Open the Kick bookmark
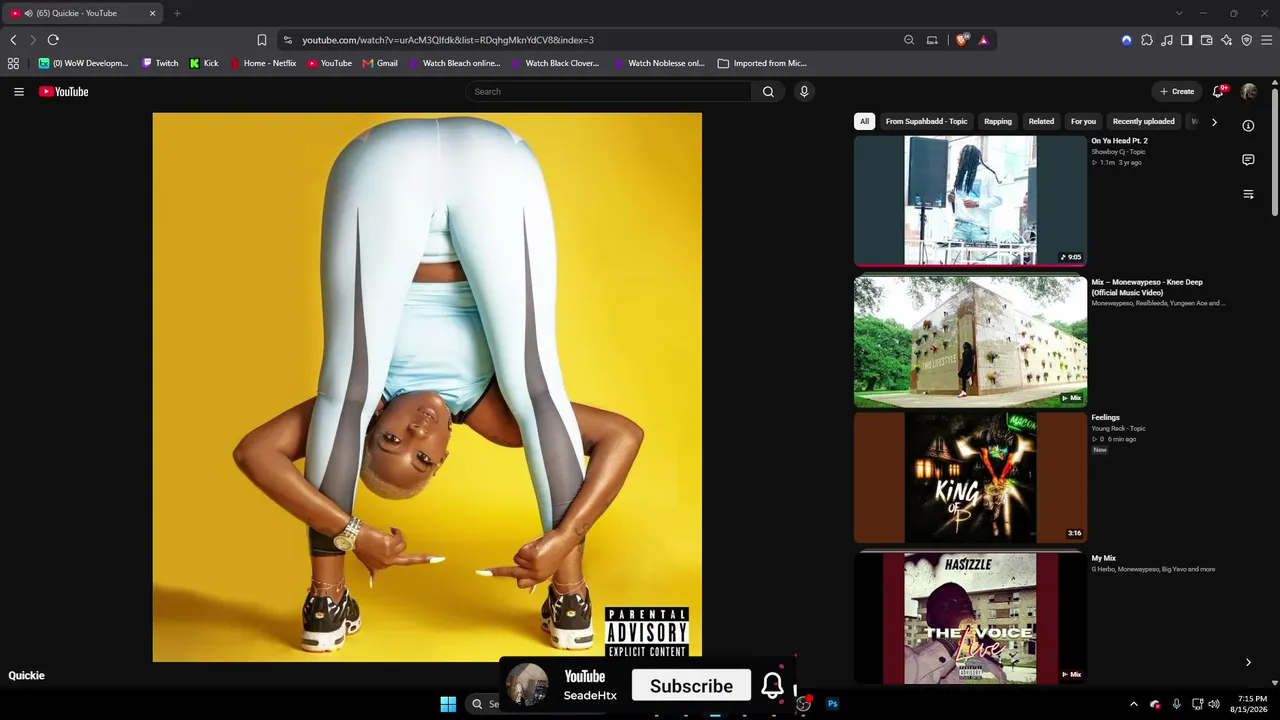Screen dimensions: 1280x720 tap(204, 63)
